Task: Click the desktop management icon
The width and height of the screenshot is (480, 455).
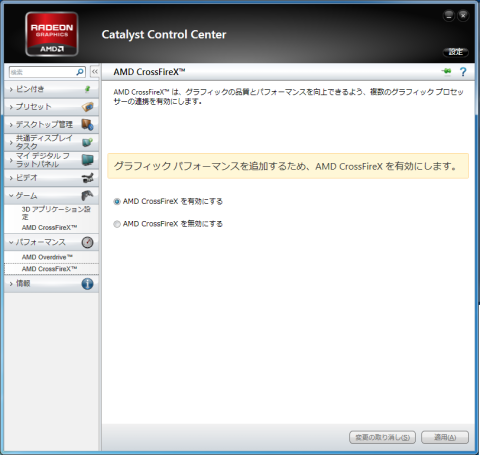Action: coord(87,125)
